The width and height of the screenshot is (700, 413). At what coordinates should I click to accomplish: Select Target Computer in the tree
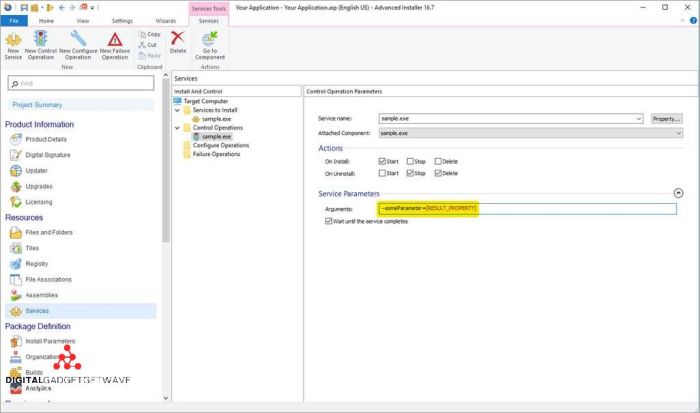(206, 101)
